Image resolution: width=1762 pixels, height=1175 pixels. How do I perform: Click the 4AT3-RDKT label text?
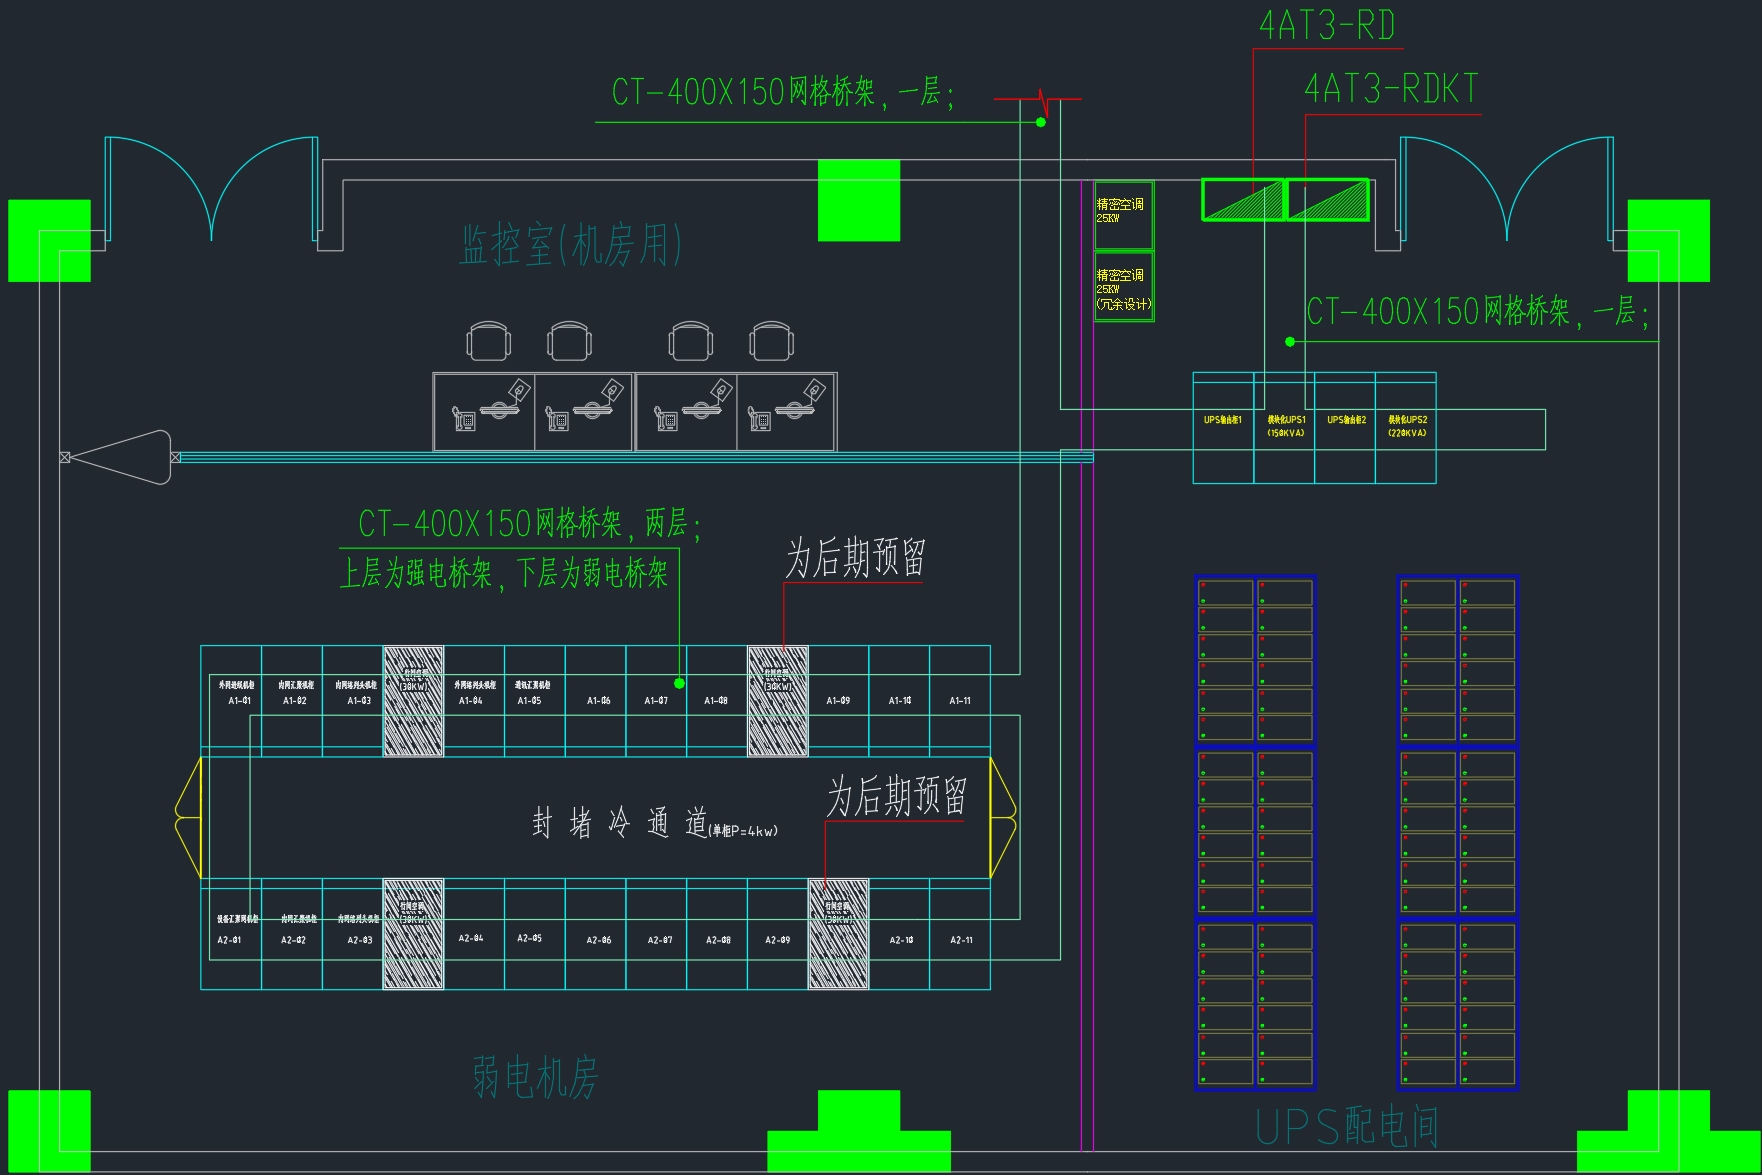pos(1390,89)
